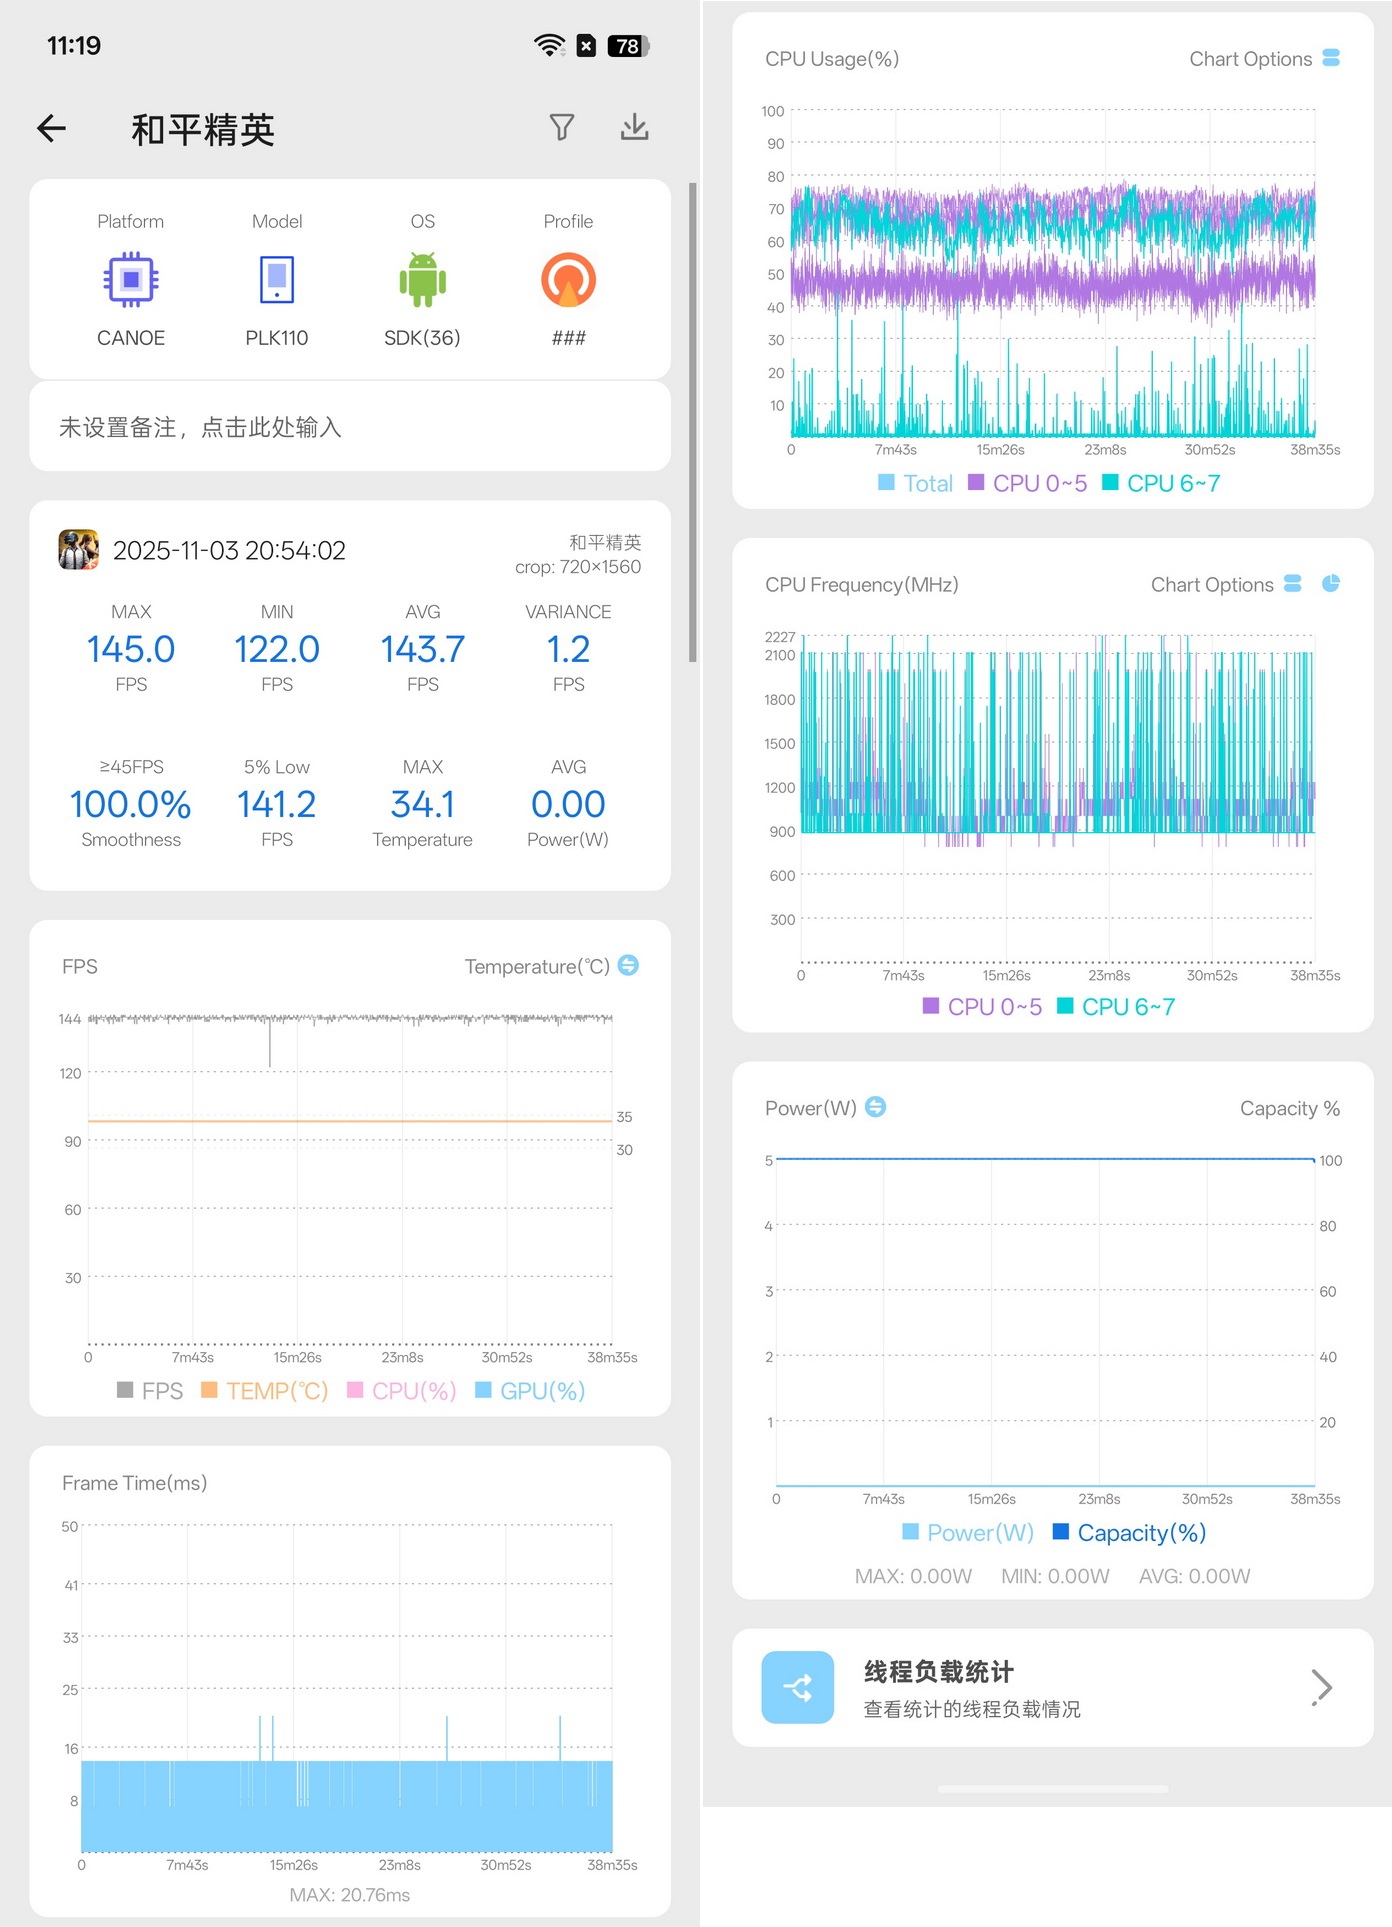
Task: Open CPU Usage Chart Options
Action: (1264, 59)
